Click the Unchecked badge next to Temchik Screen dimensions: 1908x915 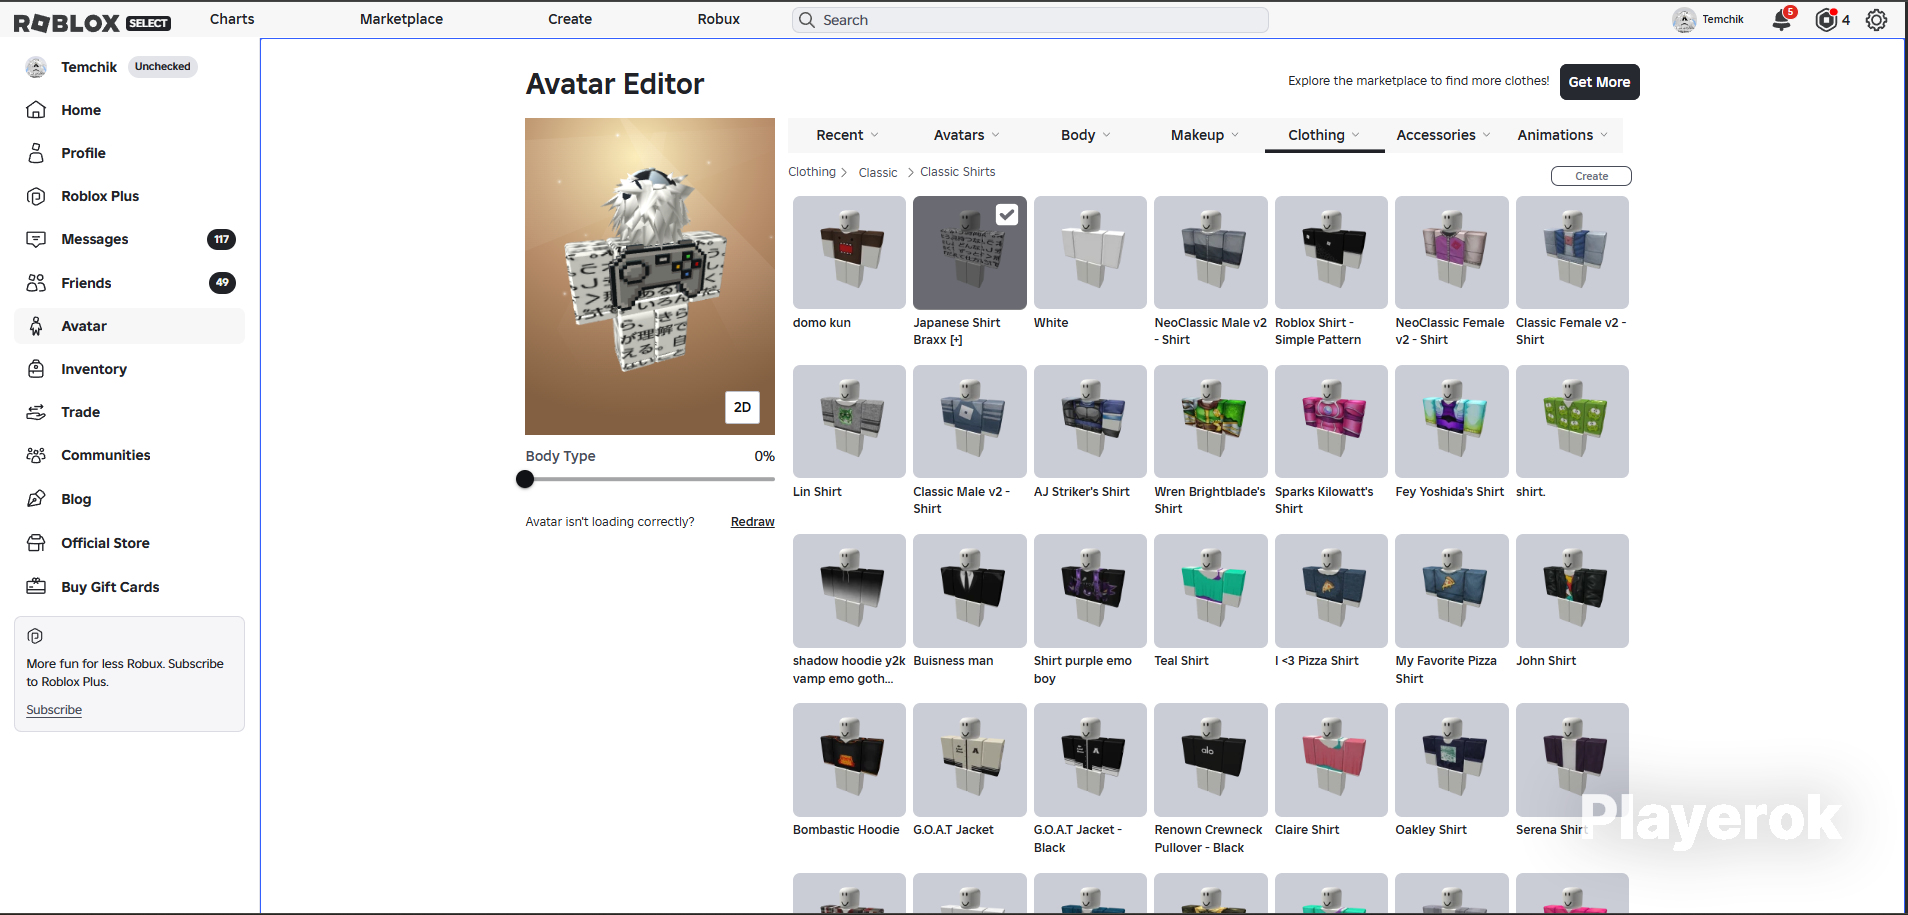pyautogui.click(x=163, y=67)
